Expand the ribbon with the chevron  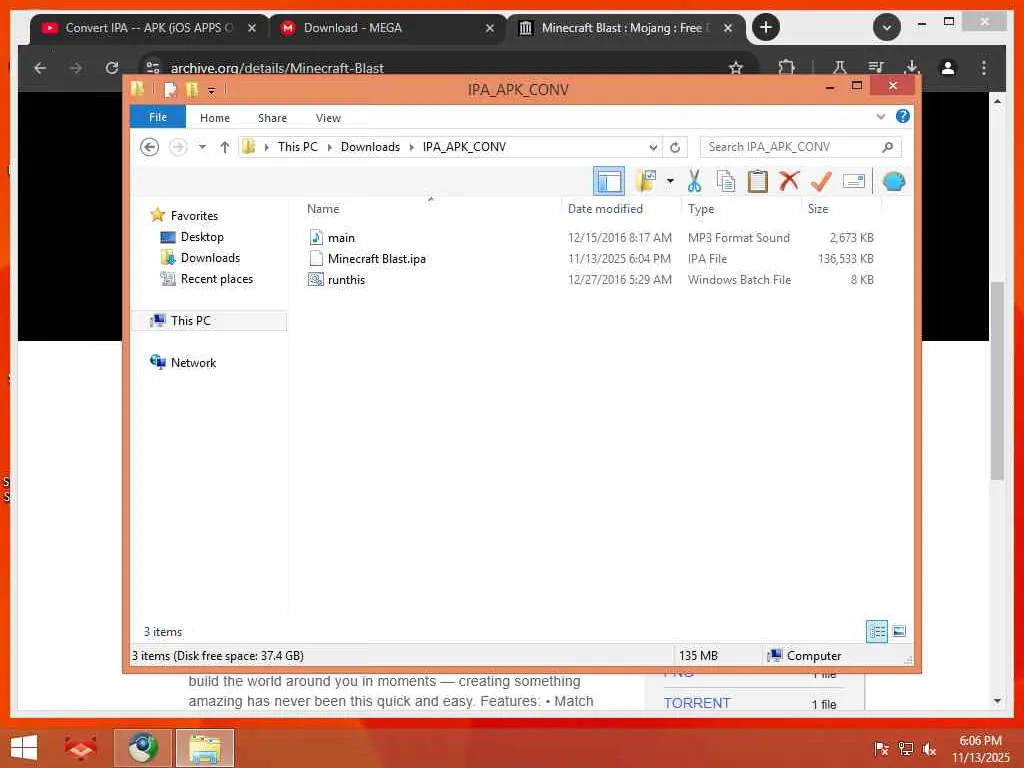point(881,117)
